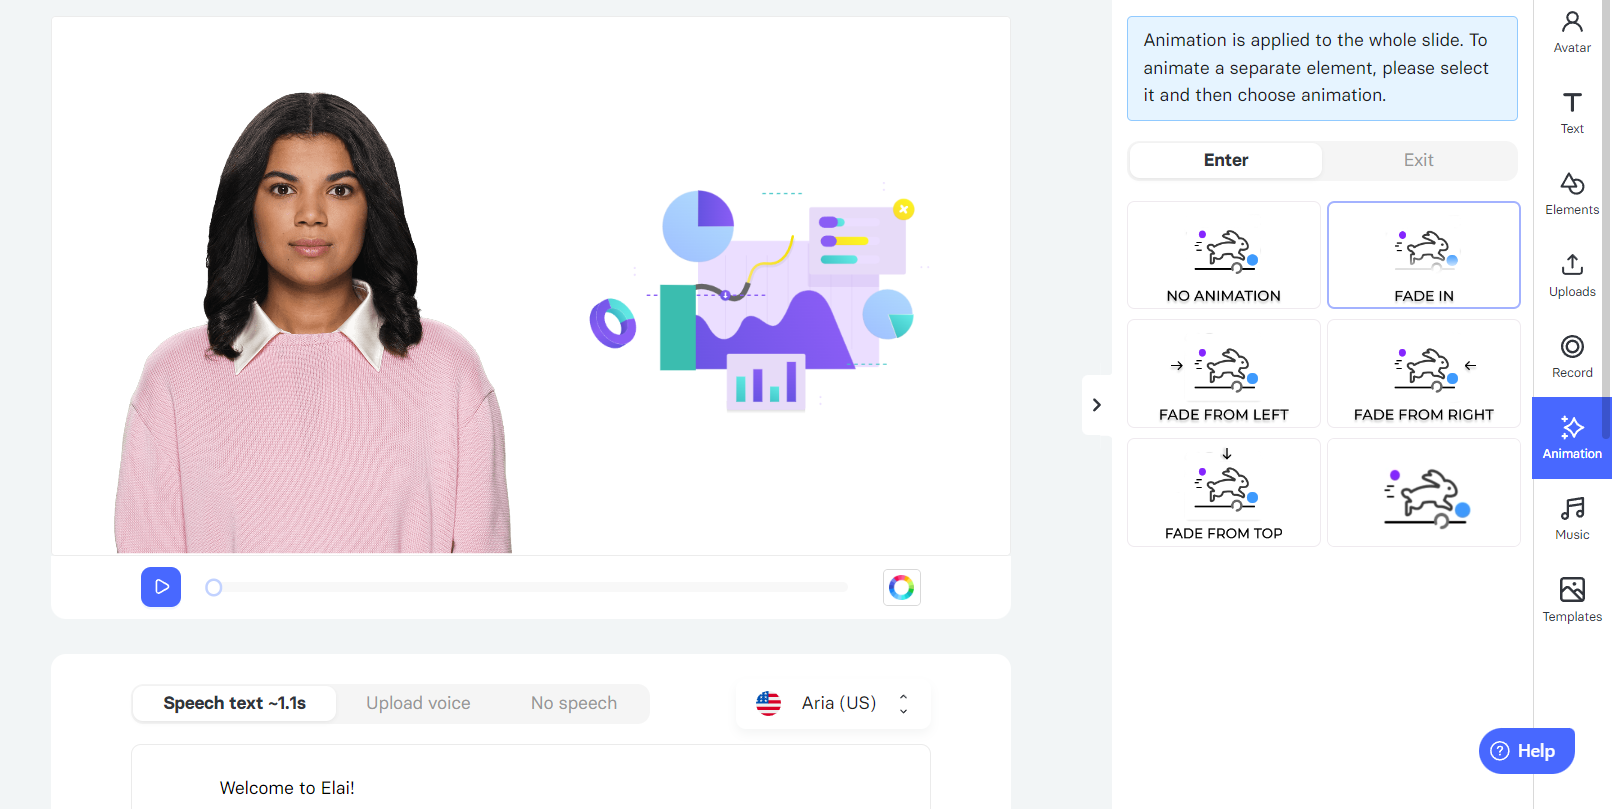Image resolution: width=1612 pixels, height=809 pixels.
Task: Switch to the Enter animation tab
Action: tap(1226, 160)
